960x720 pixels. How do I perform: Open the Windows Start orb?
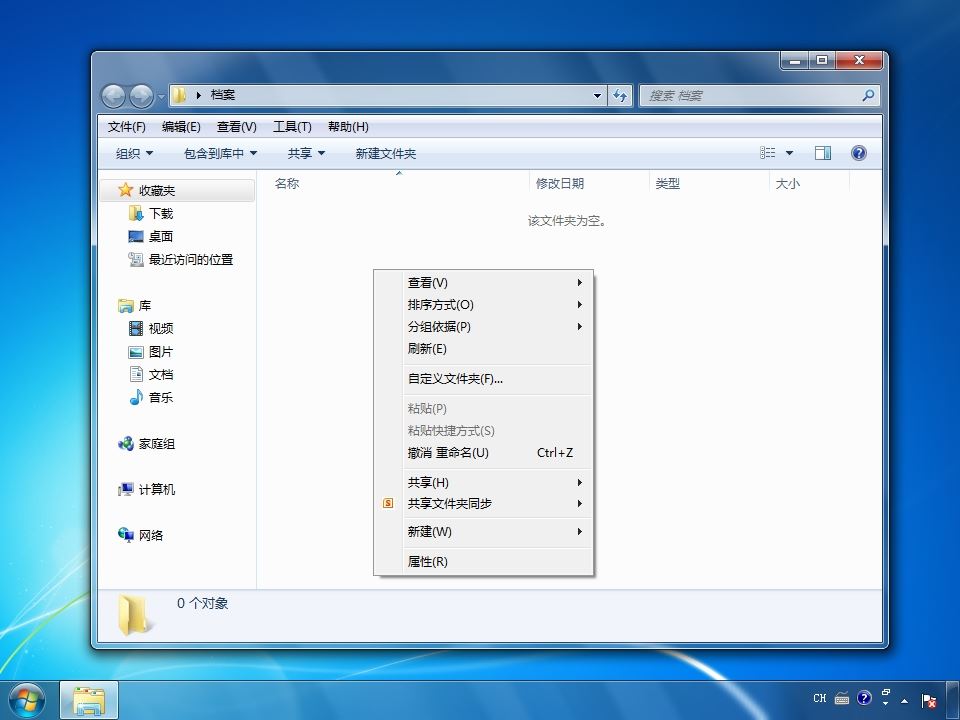27,700
